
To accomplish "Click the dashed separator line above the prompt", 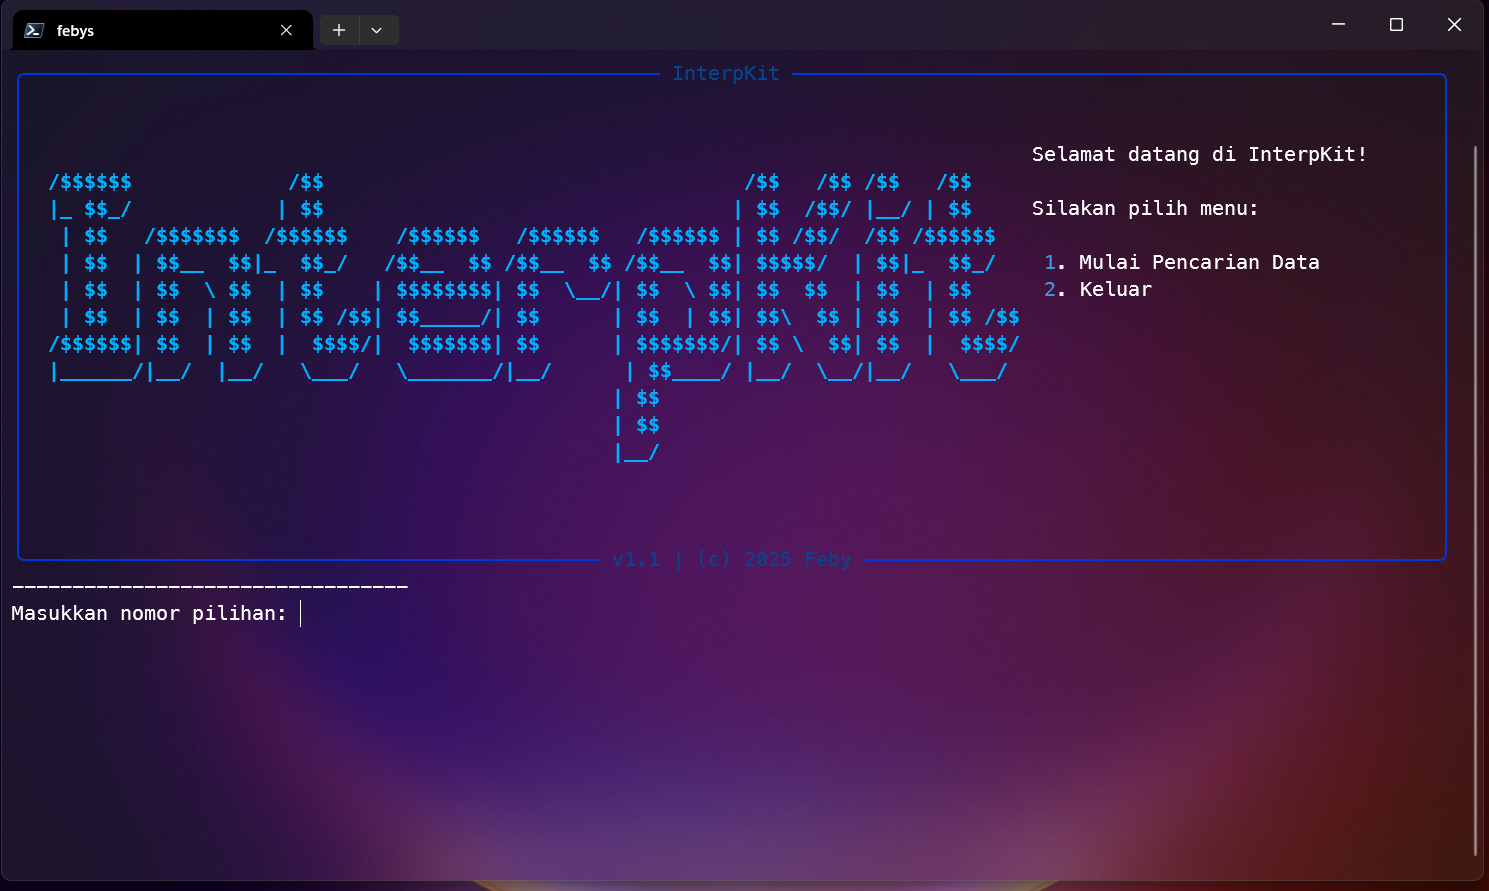I will [209, 585].
